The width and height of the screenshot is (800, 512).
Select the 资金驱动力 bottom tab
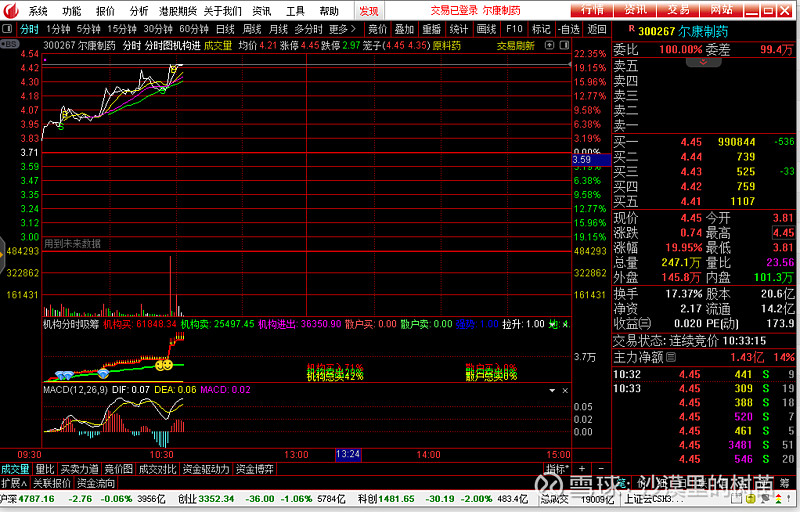(206, 469)
